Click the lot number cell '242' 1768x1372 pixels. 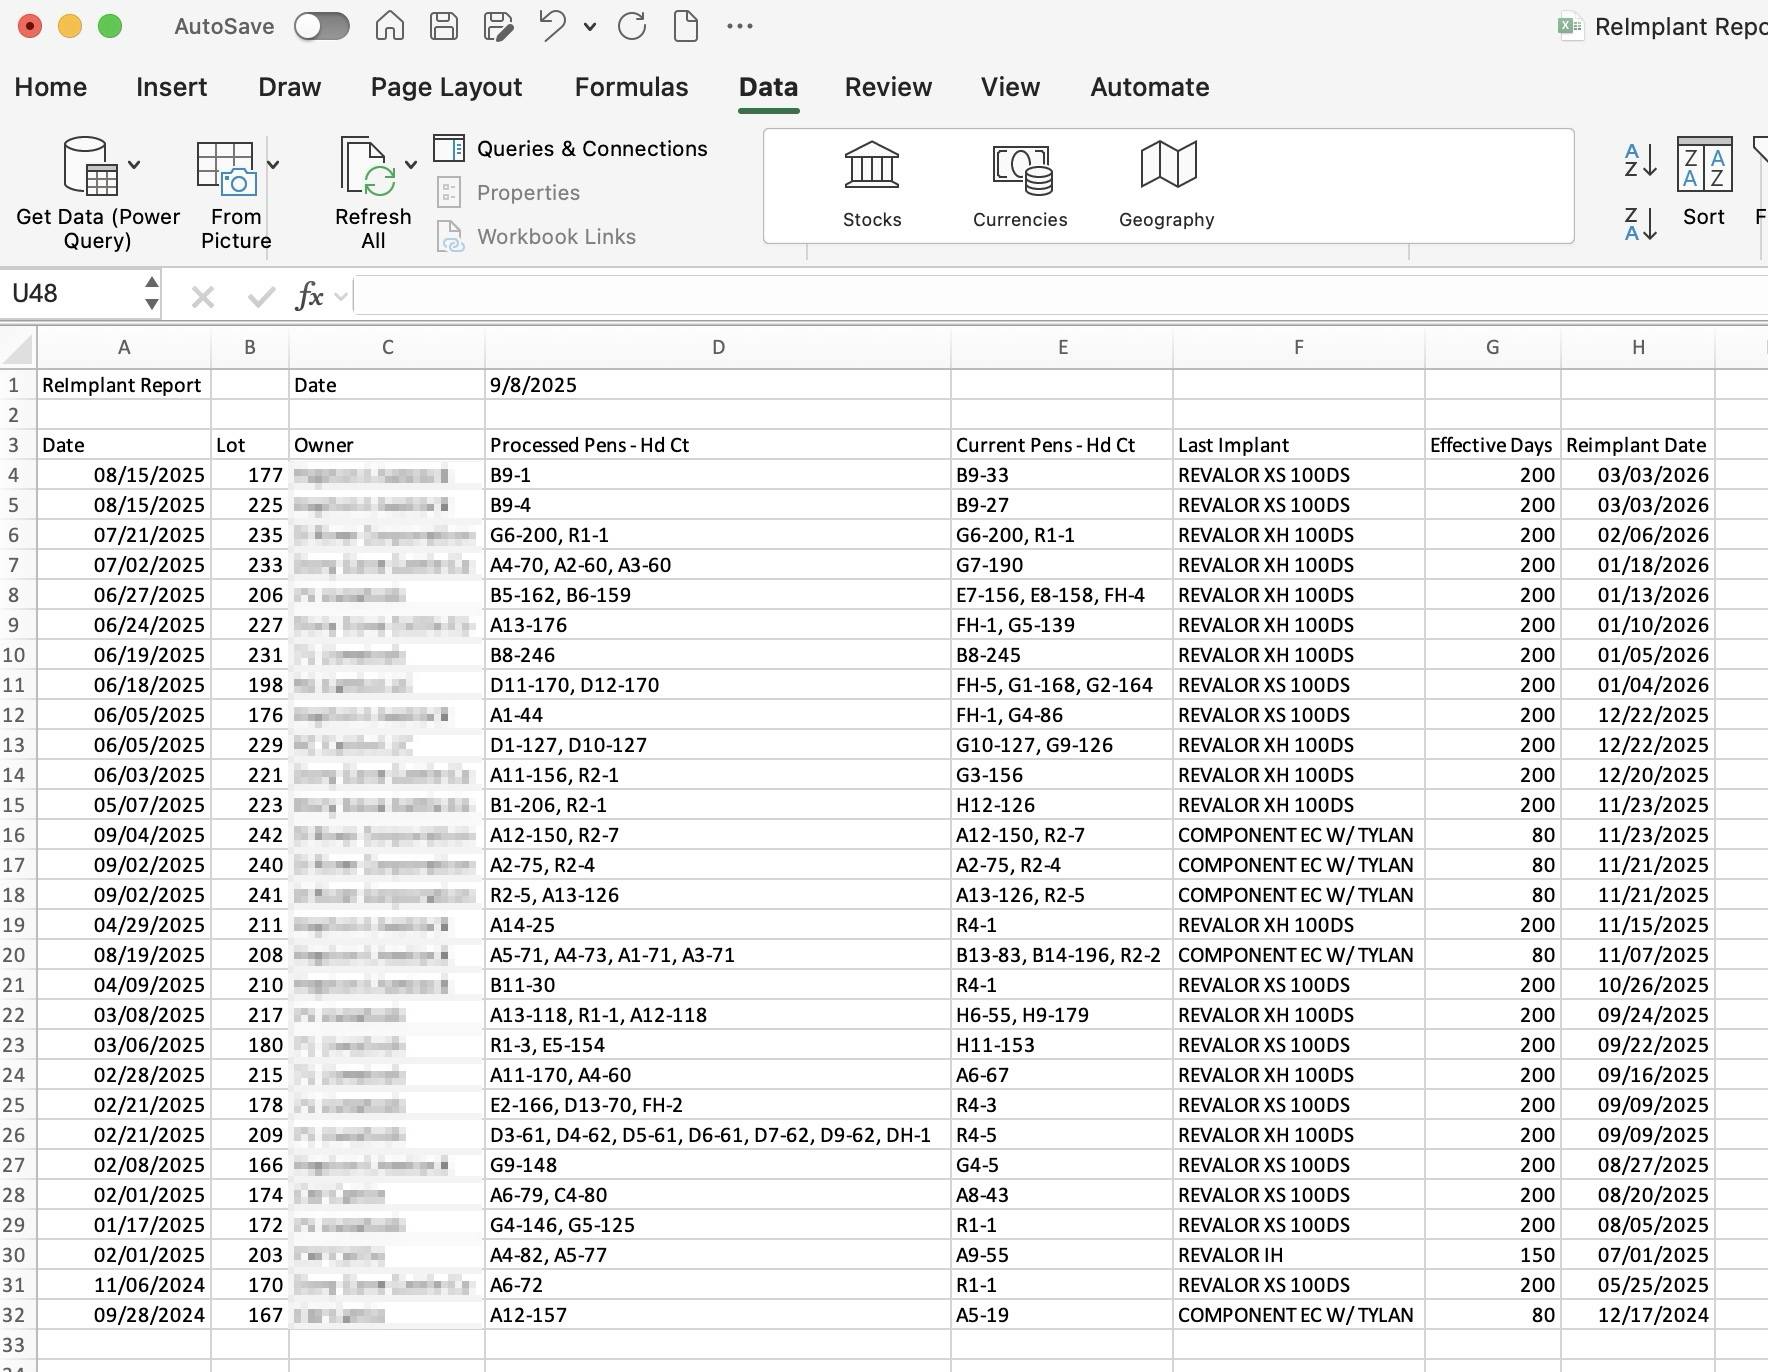tap(250, 835)
